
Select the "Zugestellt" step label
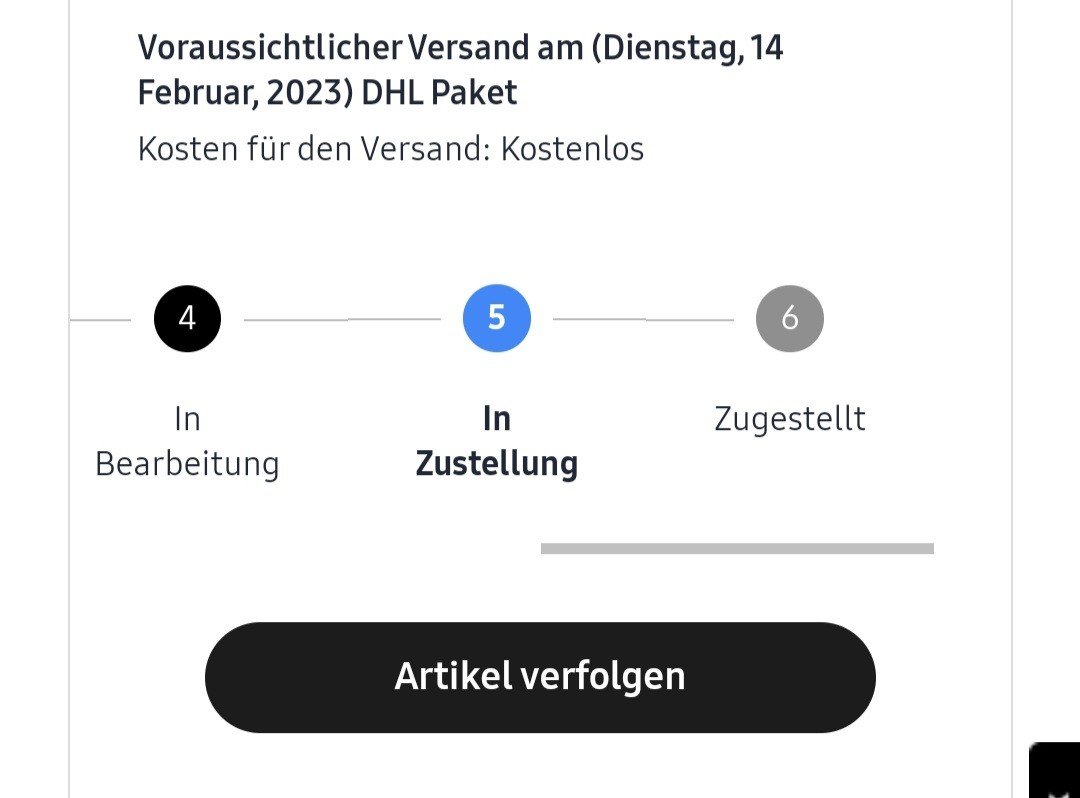[x=790, y=418]
